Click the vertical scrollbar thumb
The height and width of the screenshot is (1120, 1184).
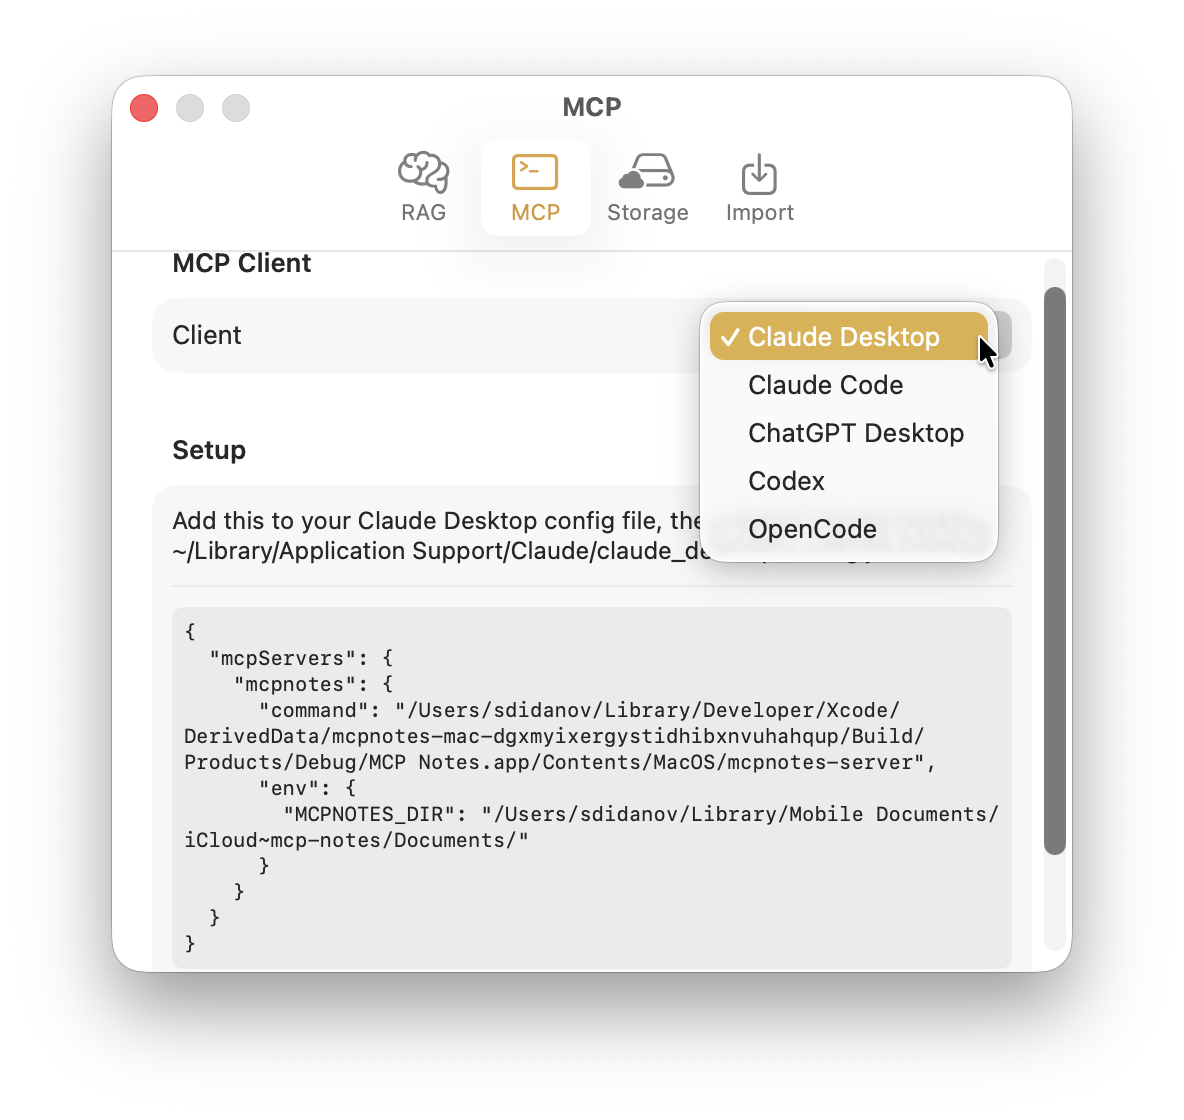click(x=1054, y=570)
